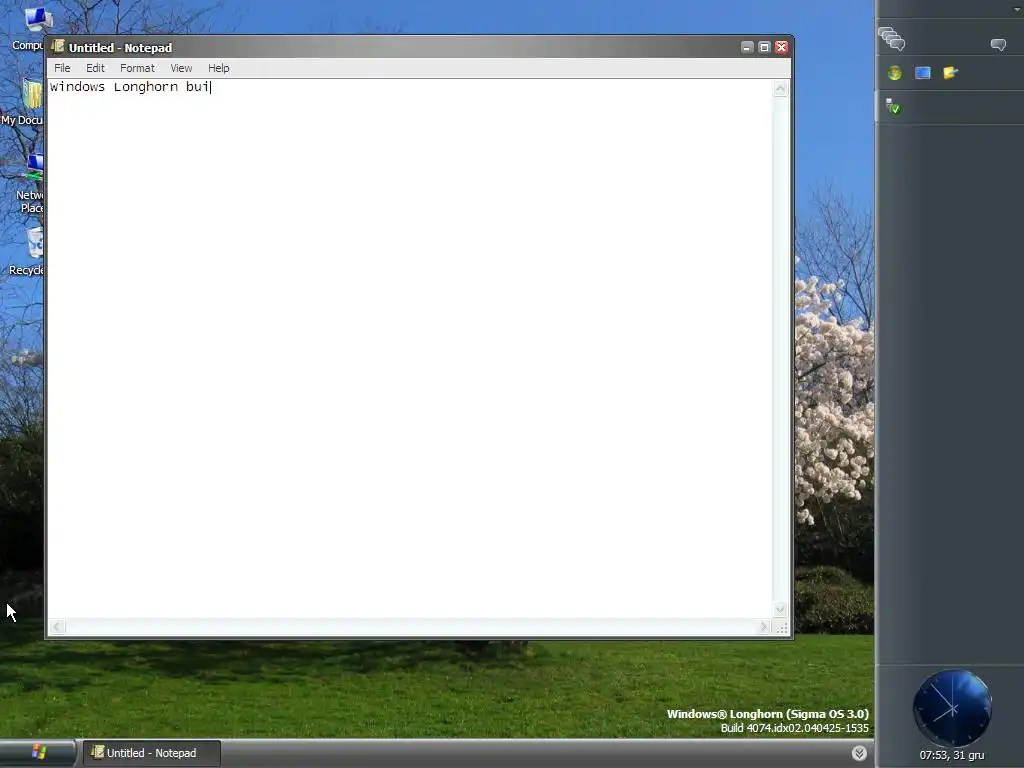Click the Notepad icon in the title bar
This screenshot has height=768, width=1024.
pos(58,46)
